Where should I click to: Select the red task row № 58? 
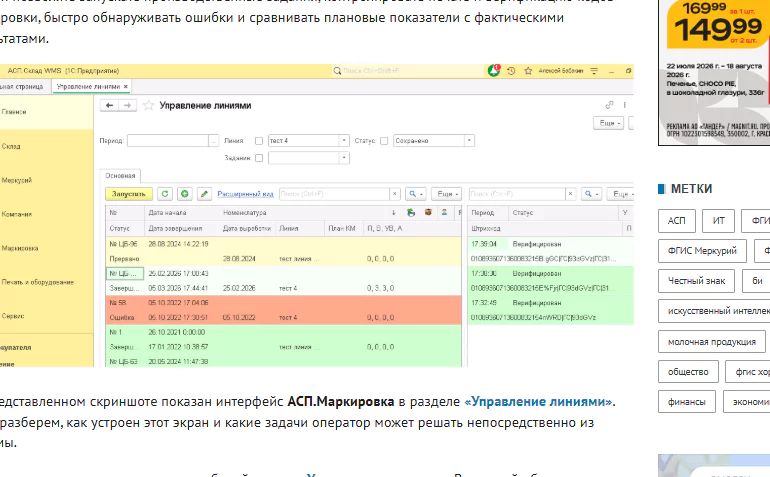pyautogui.click(x=283, y=310)
